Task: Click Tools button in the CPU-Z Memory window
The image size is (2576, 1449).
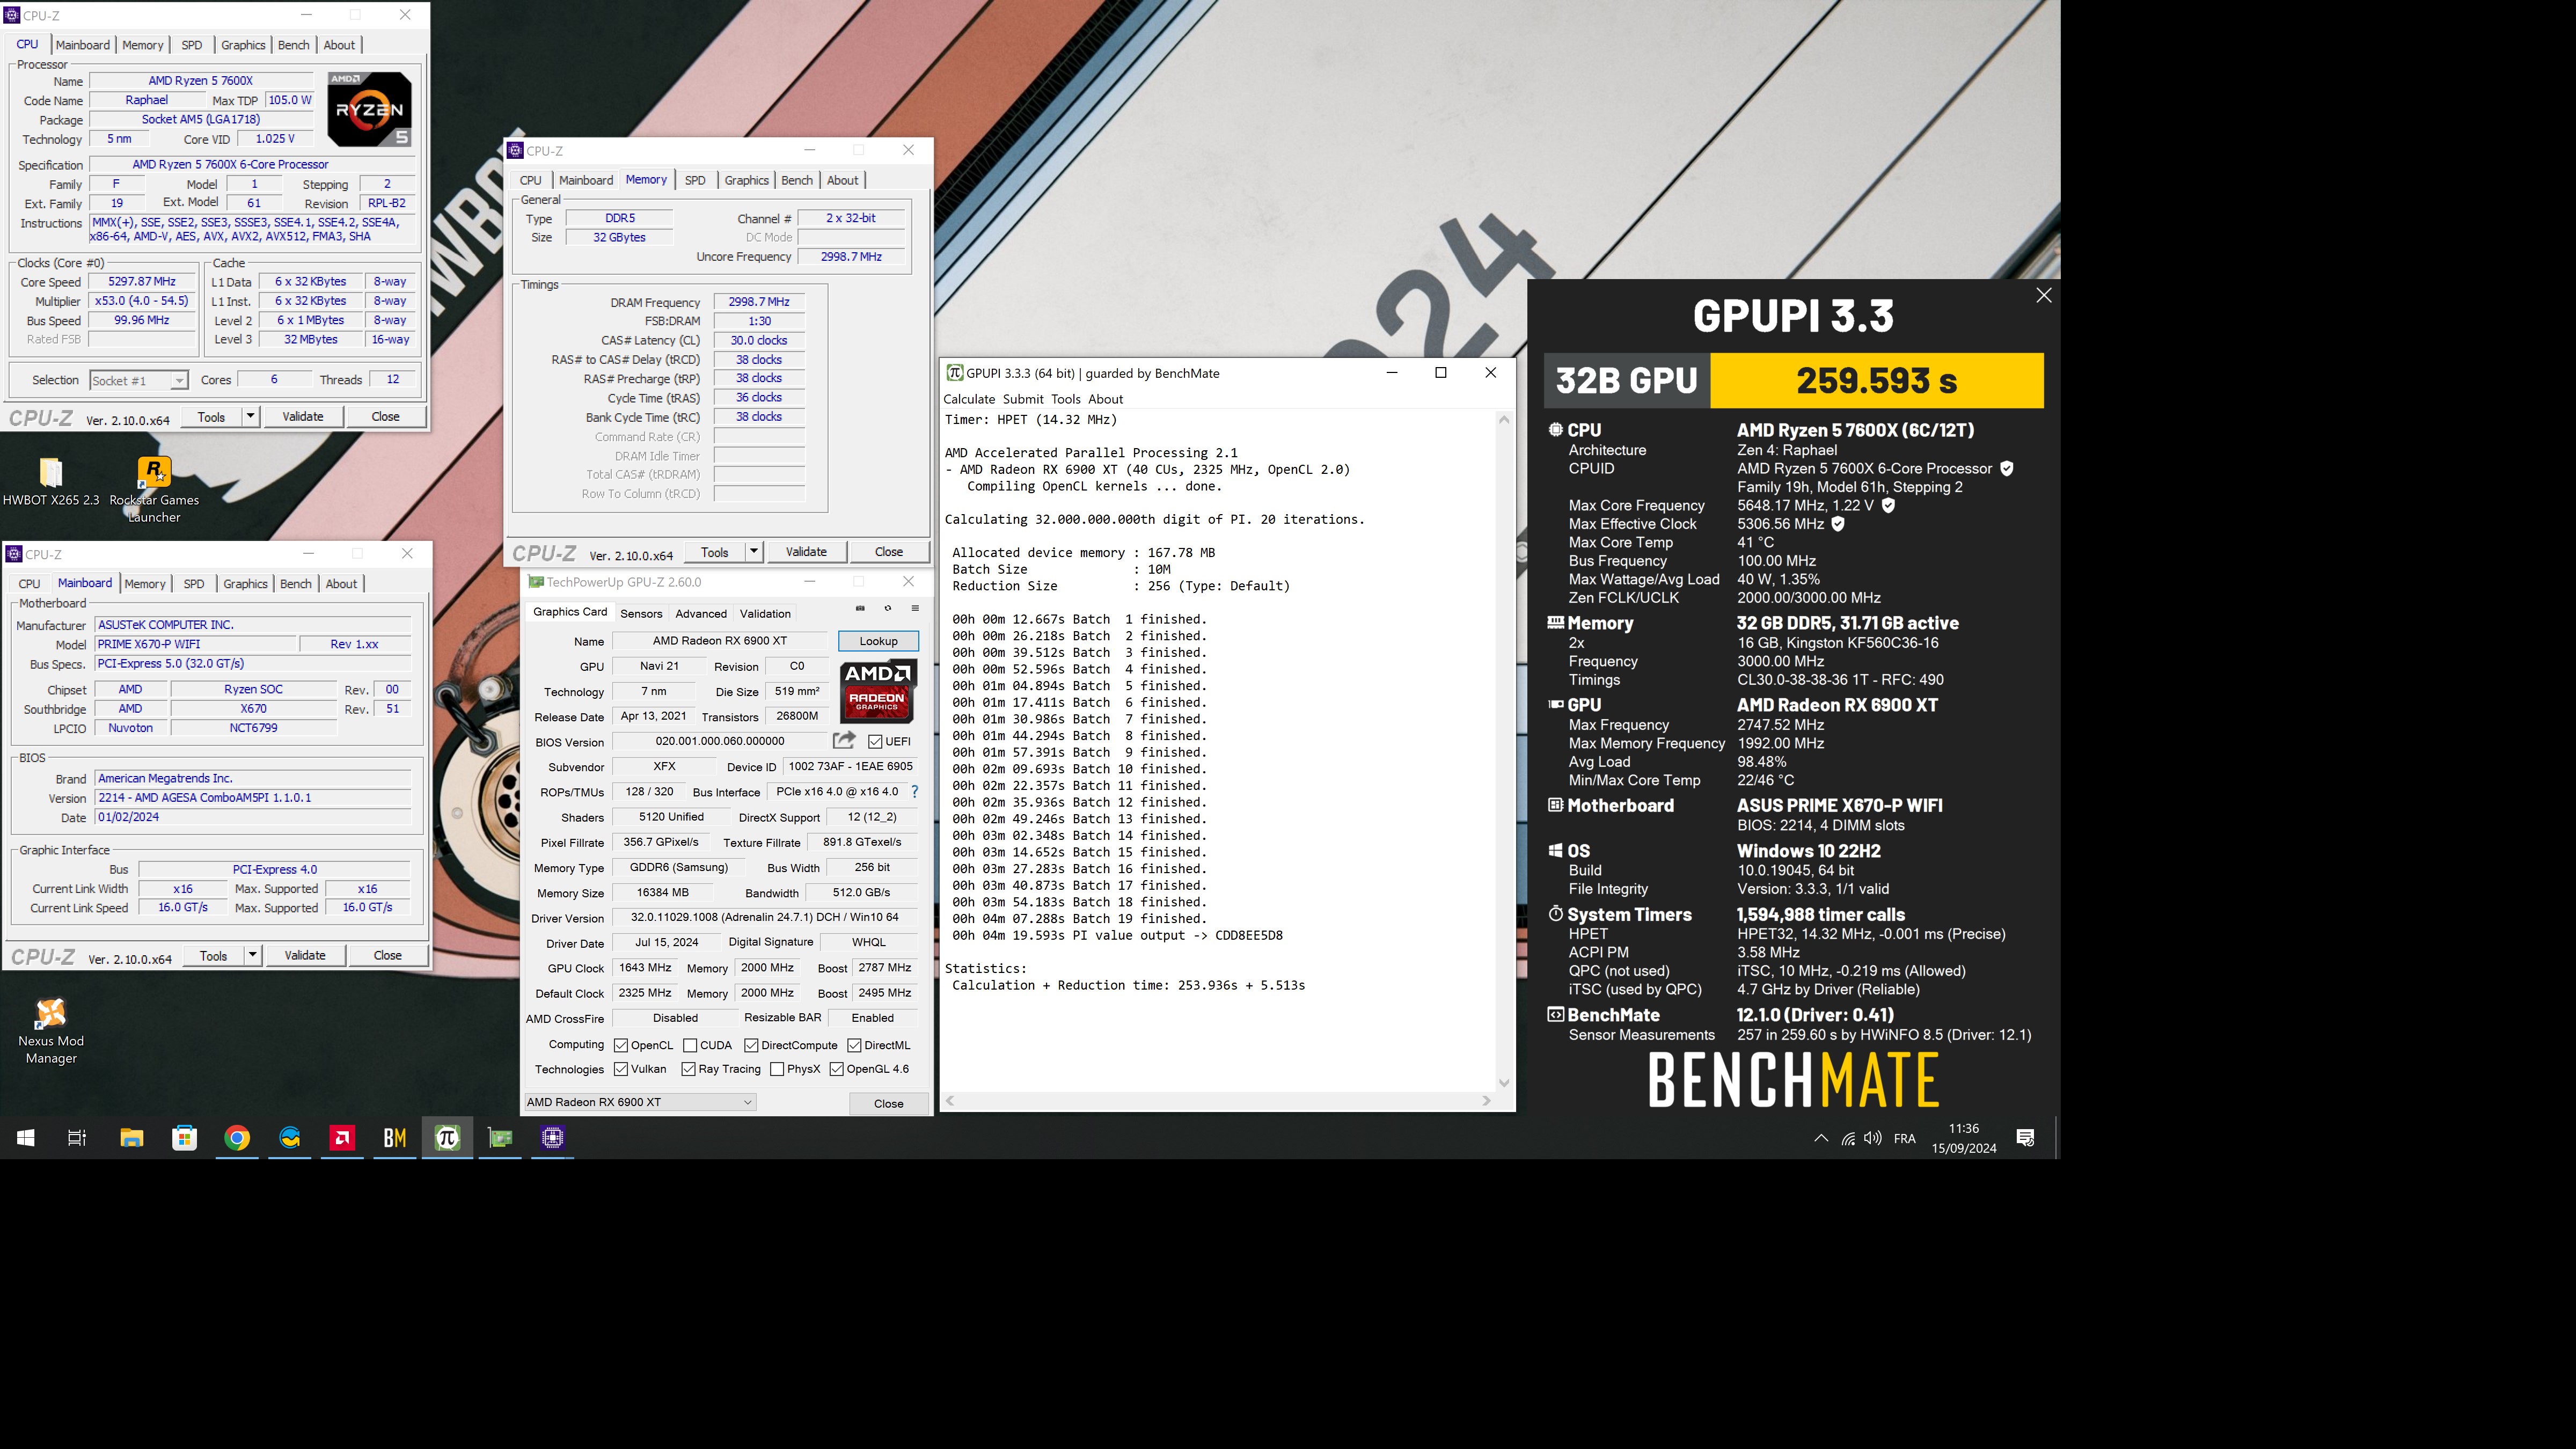Action: 715,551
